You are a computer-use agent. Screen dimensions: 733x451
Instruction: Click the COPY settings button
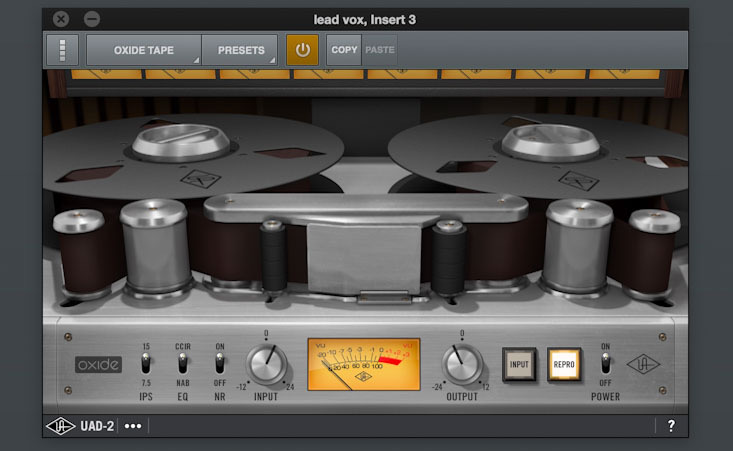point(344,50)
